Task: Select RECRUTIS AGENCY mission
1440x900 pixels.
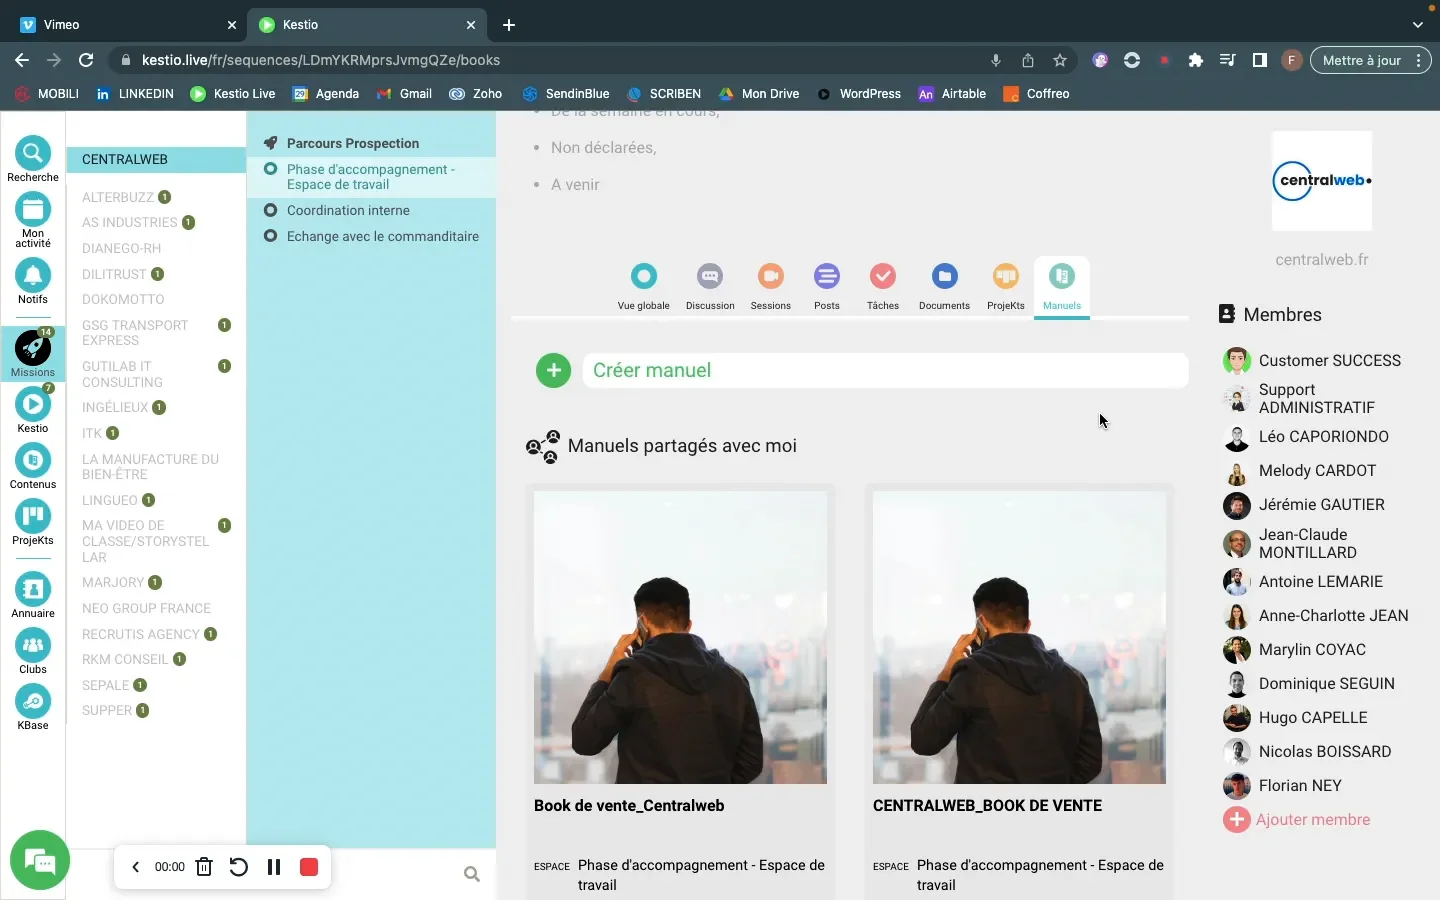Action: [141, 634]
